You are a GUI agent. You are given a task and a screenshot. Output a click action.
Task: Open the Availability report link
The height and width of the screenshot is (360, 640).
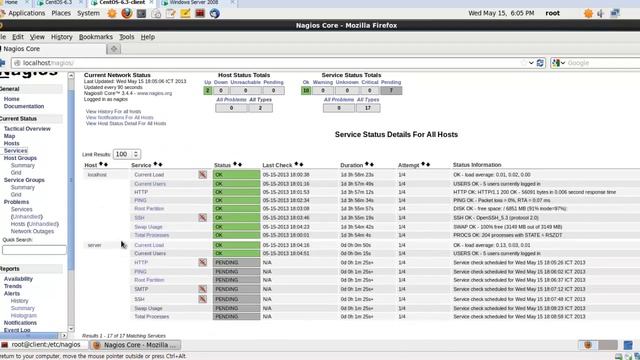point(18,279)
